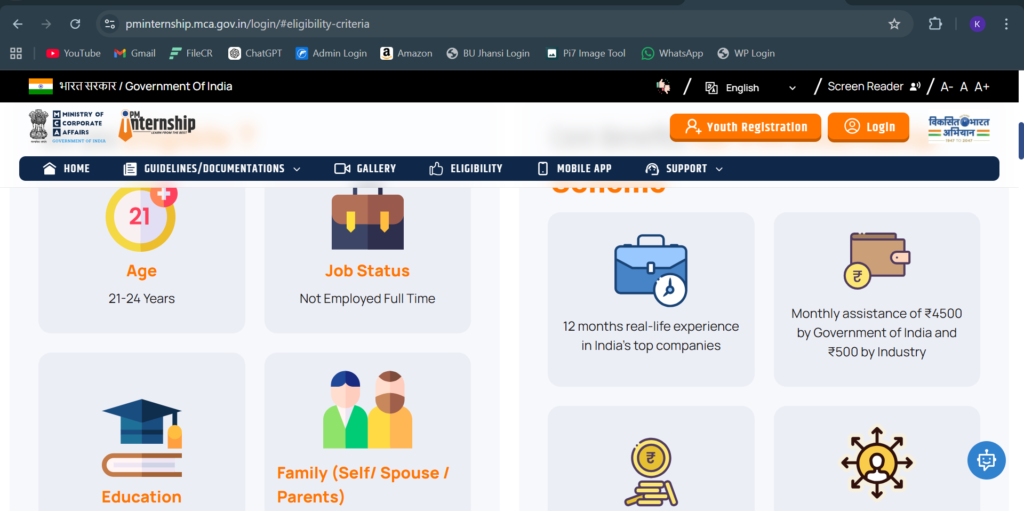1024x511 pixels.
Task: Go to the Gallery menu item
Action: tap(365, 169)
